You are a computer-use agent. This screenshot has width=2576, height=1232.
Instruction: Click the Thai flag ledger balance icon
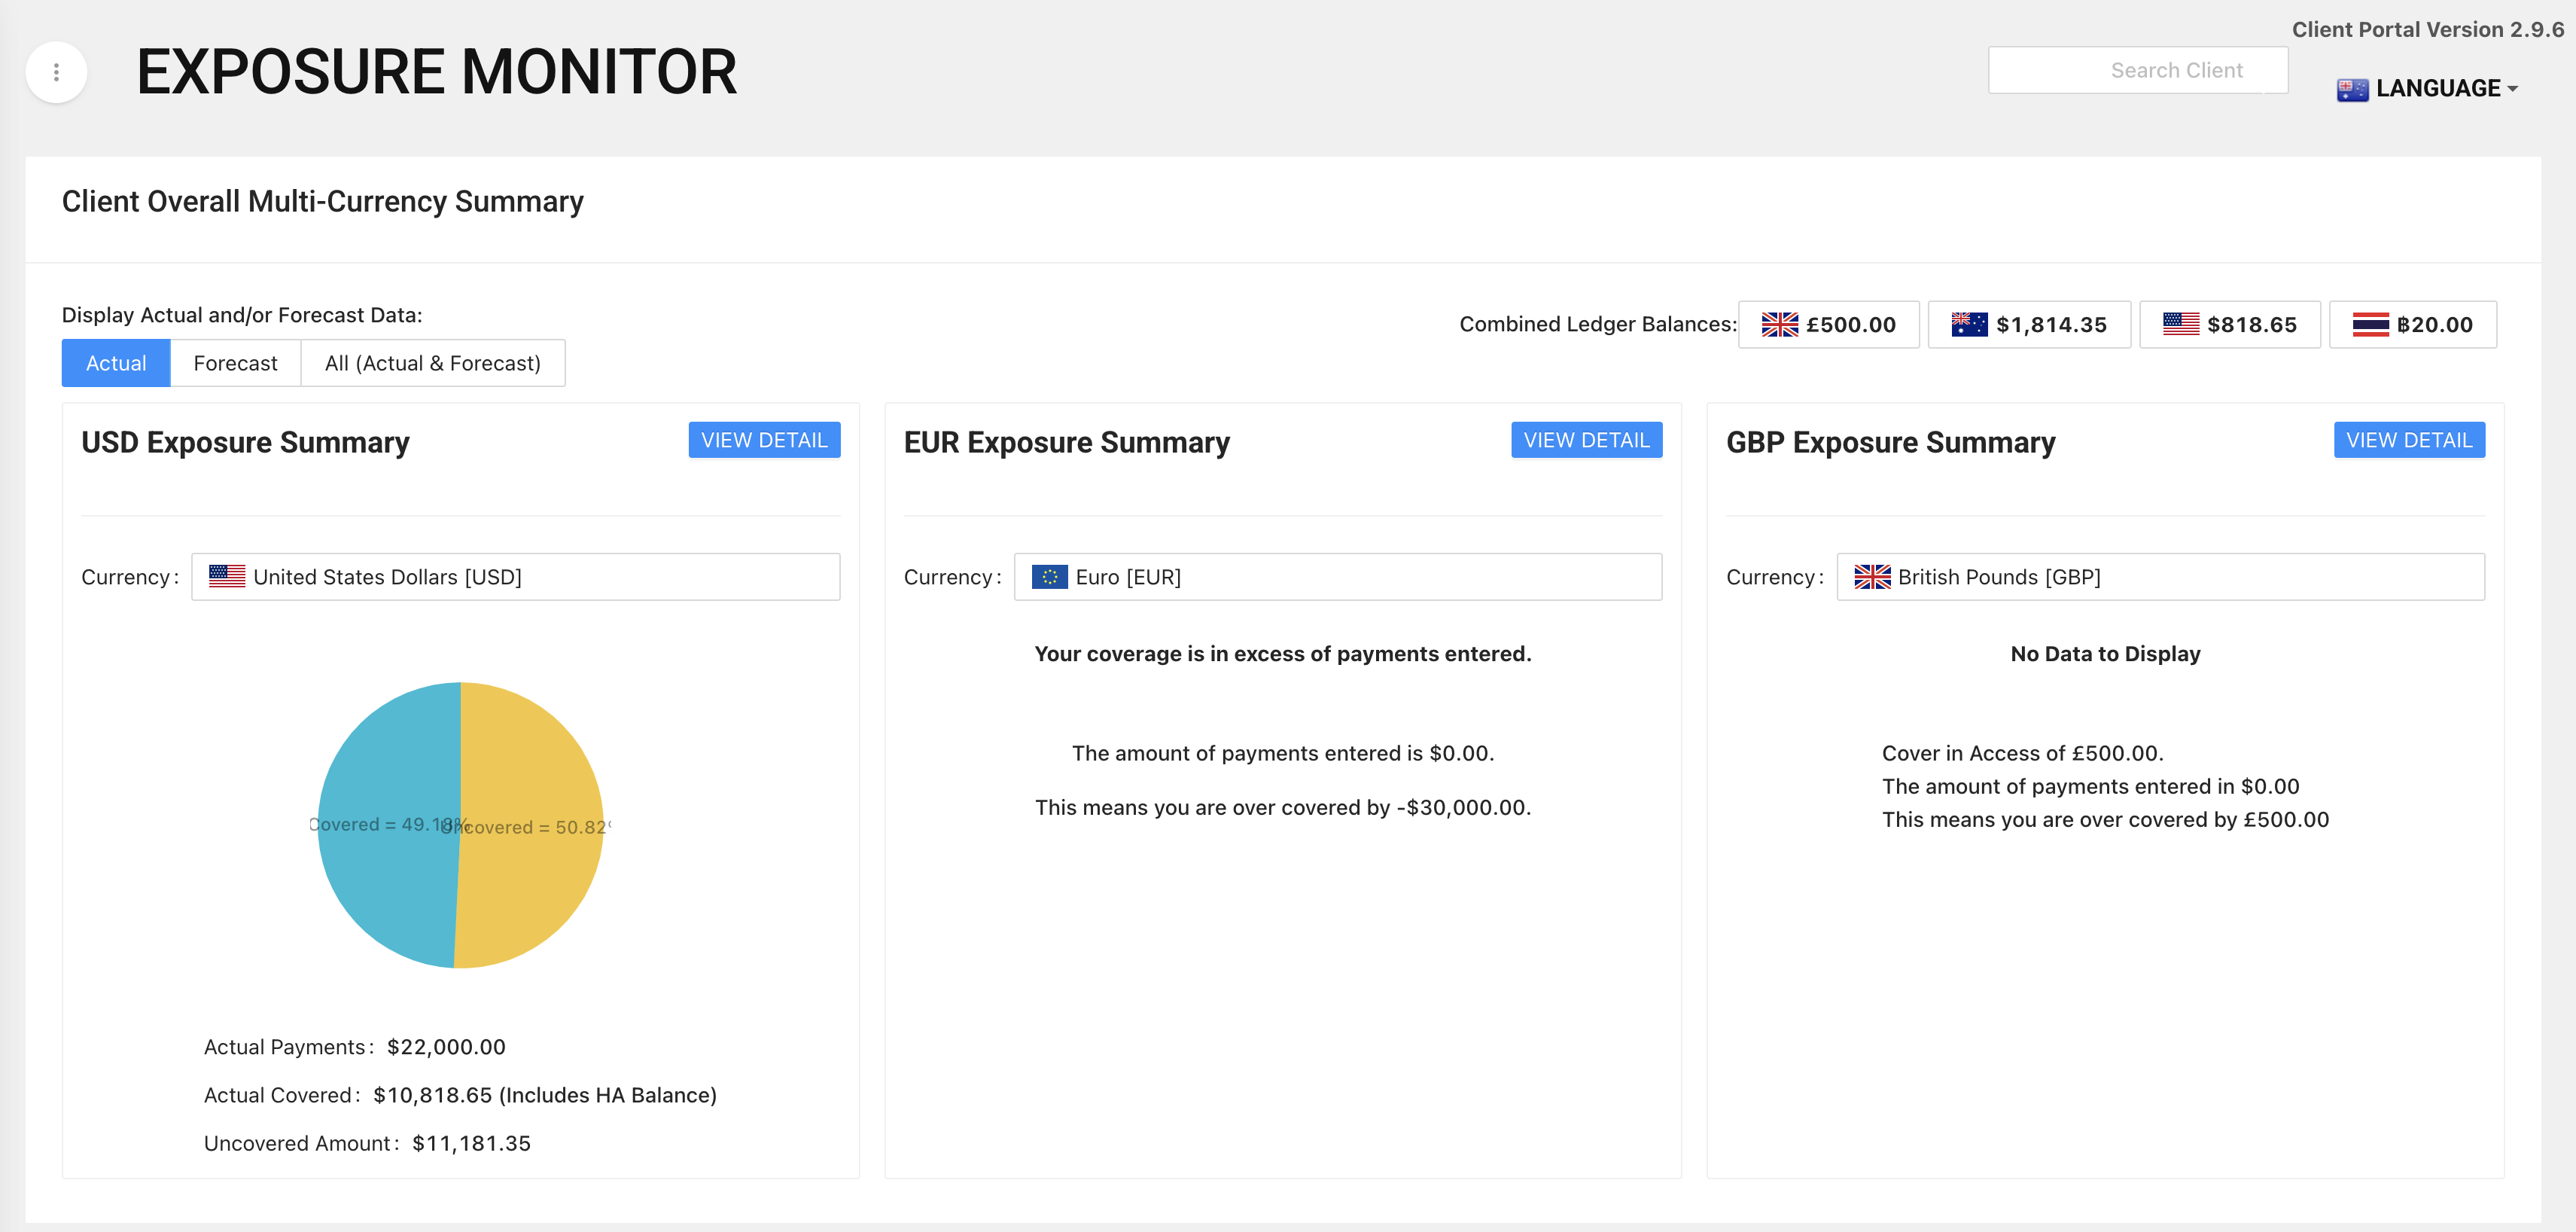point(2370,325)
